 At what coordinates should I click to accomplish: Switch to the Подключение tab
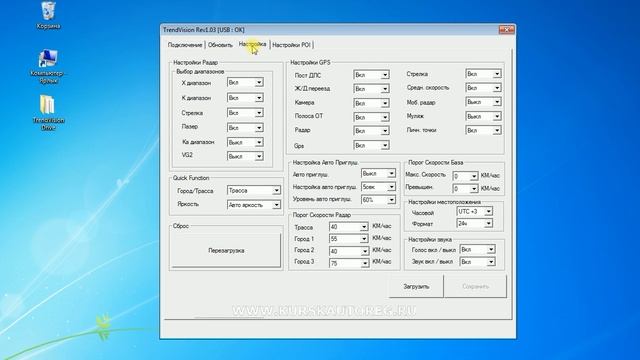[185, 45]
